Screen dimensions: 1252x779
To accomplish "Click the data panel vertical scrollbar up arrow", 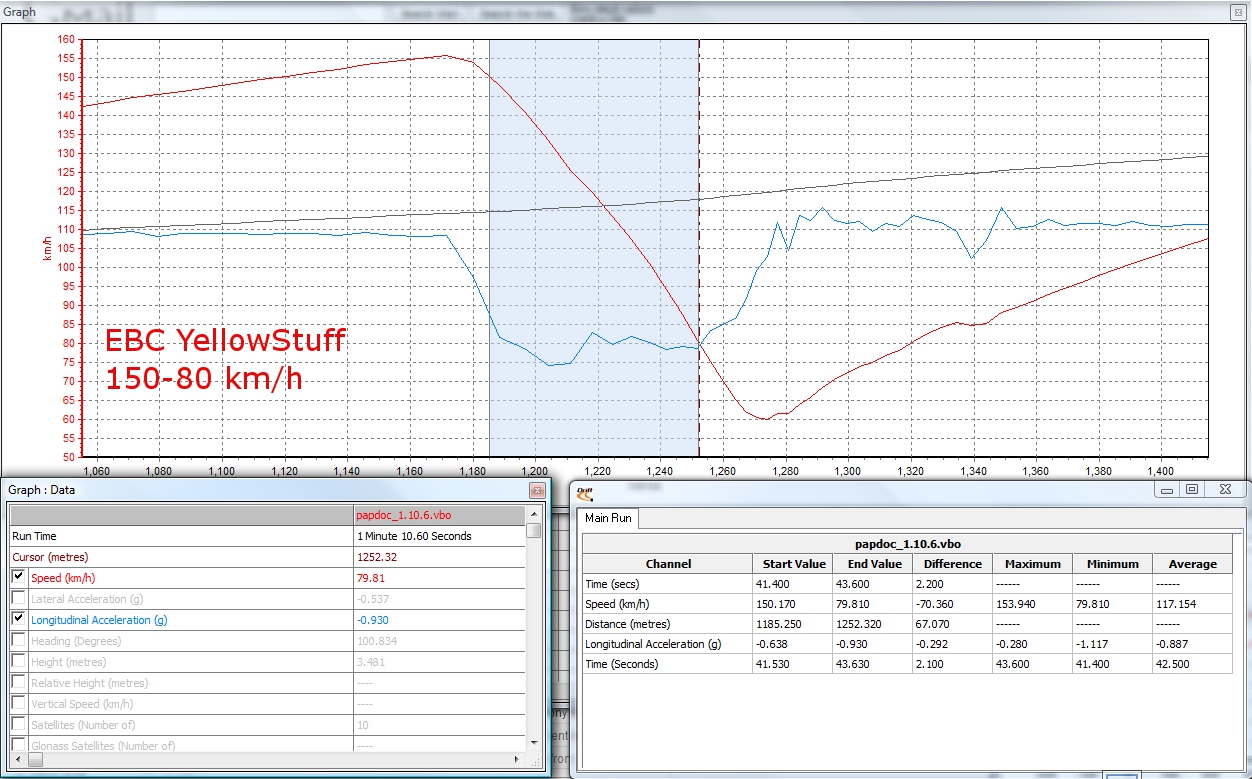I will (x=534, y=513).
